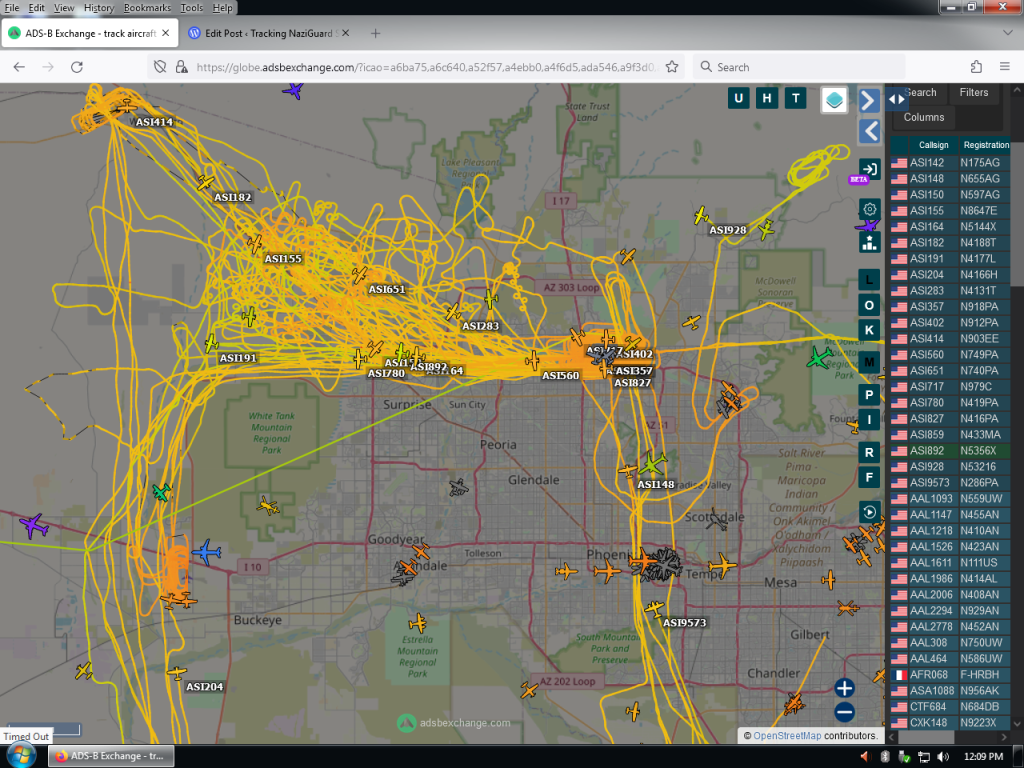Select the AFR068 row
This screenshot has height=768, width=1024.
pyautogui.click(x=950, y=675)
